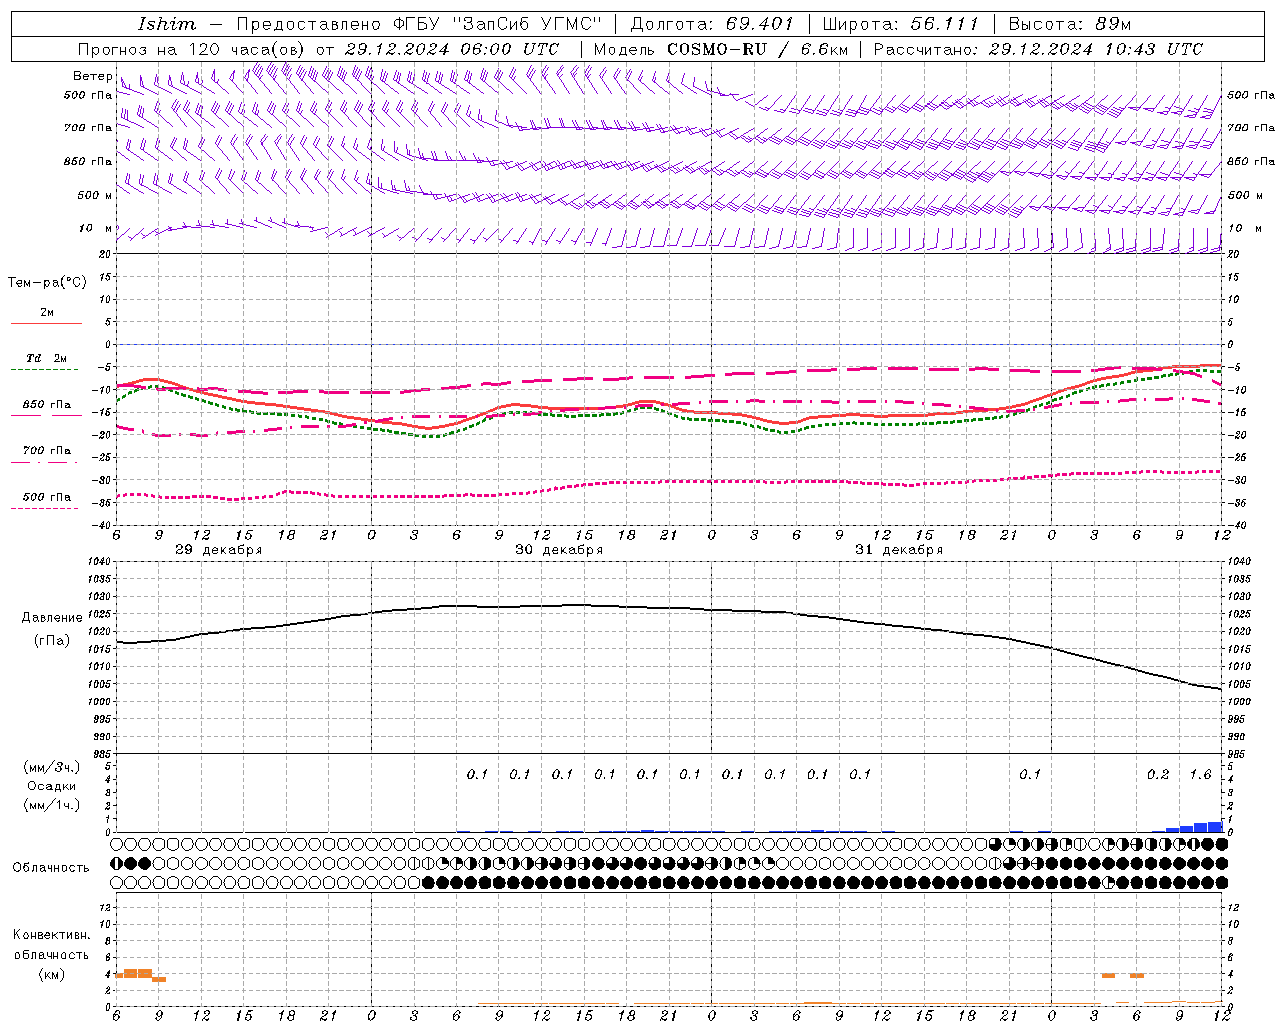
Task: Click the "31 декабря" date label
Action: (x=899, y=550)
